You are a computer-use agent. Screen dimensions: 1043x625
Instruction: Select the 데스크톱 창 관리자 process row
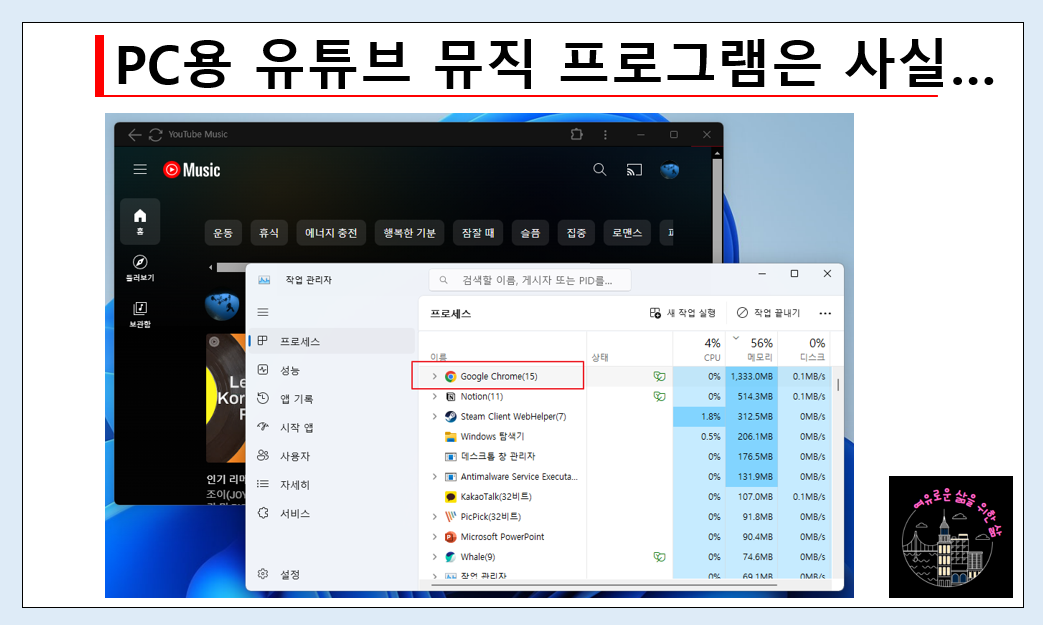coord(625,457)
